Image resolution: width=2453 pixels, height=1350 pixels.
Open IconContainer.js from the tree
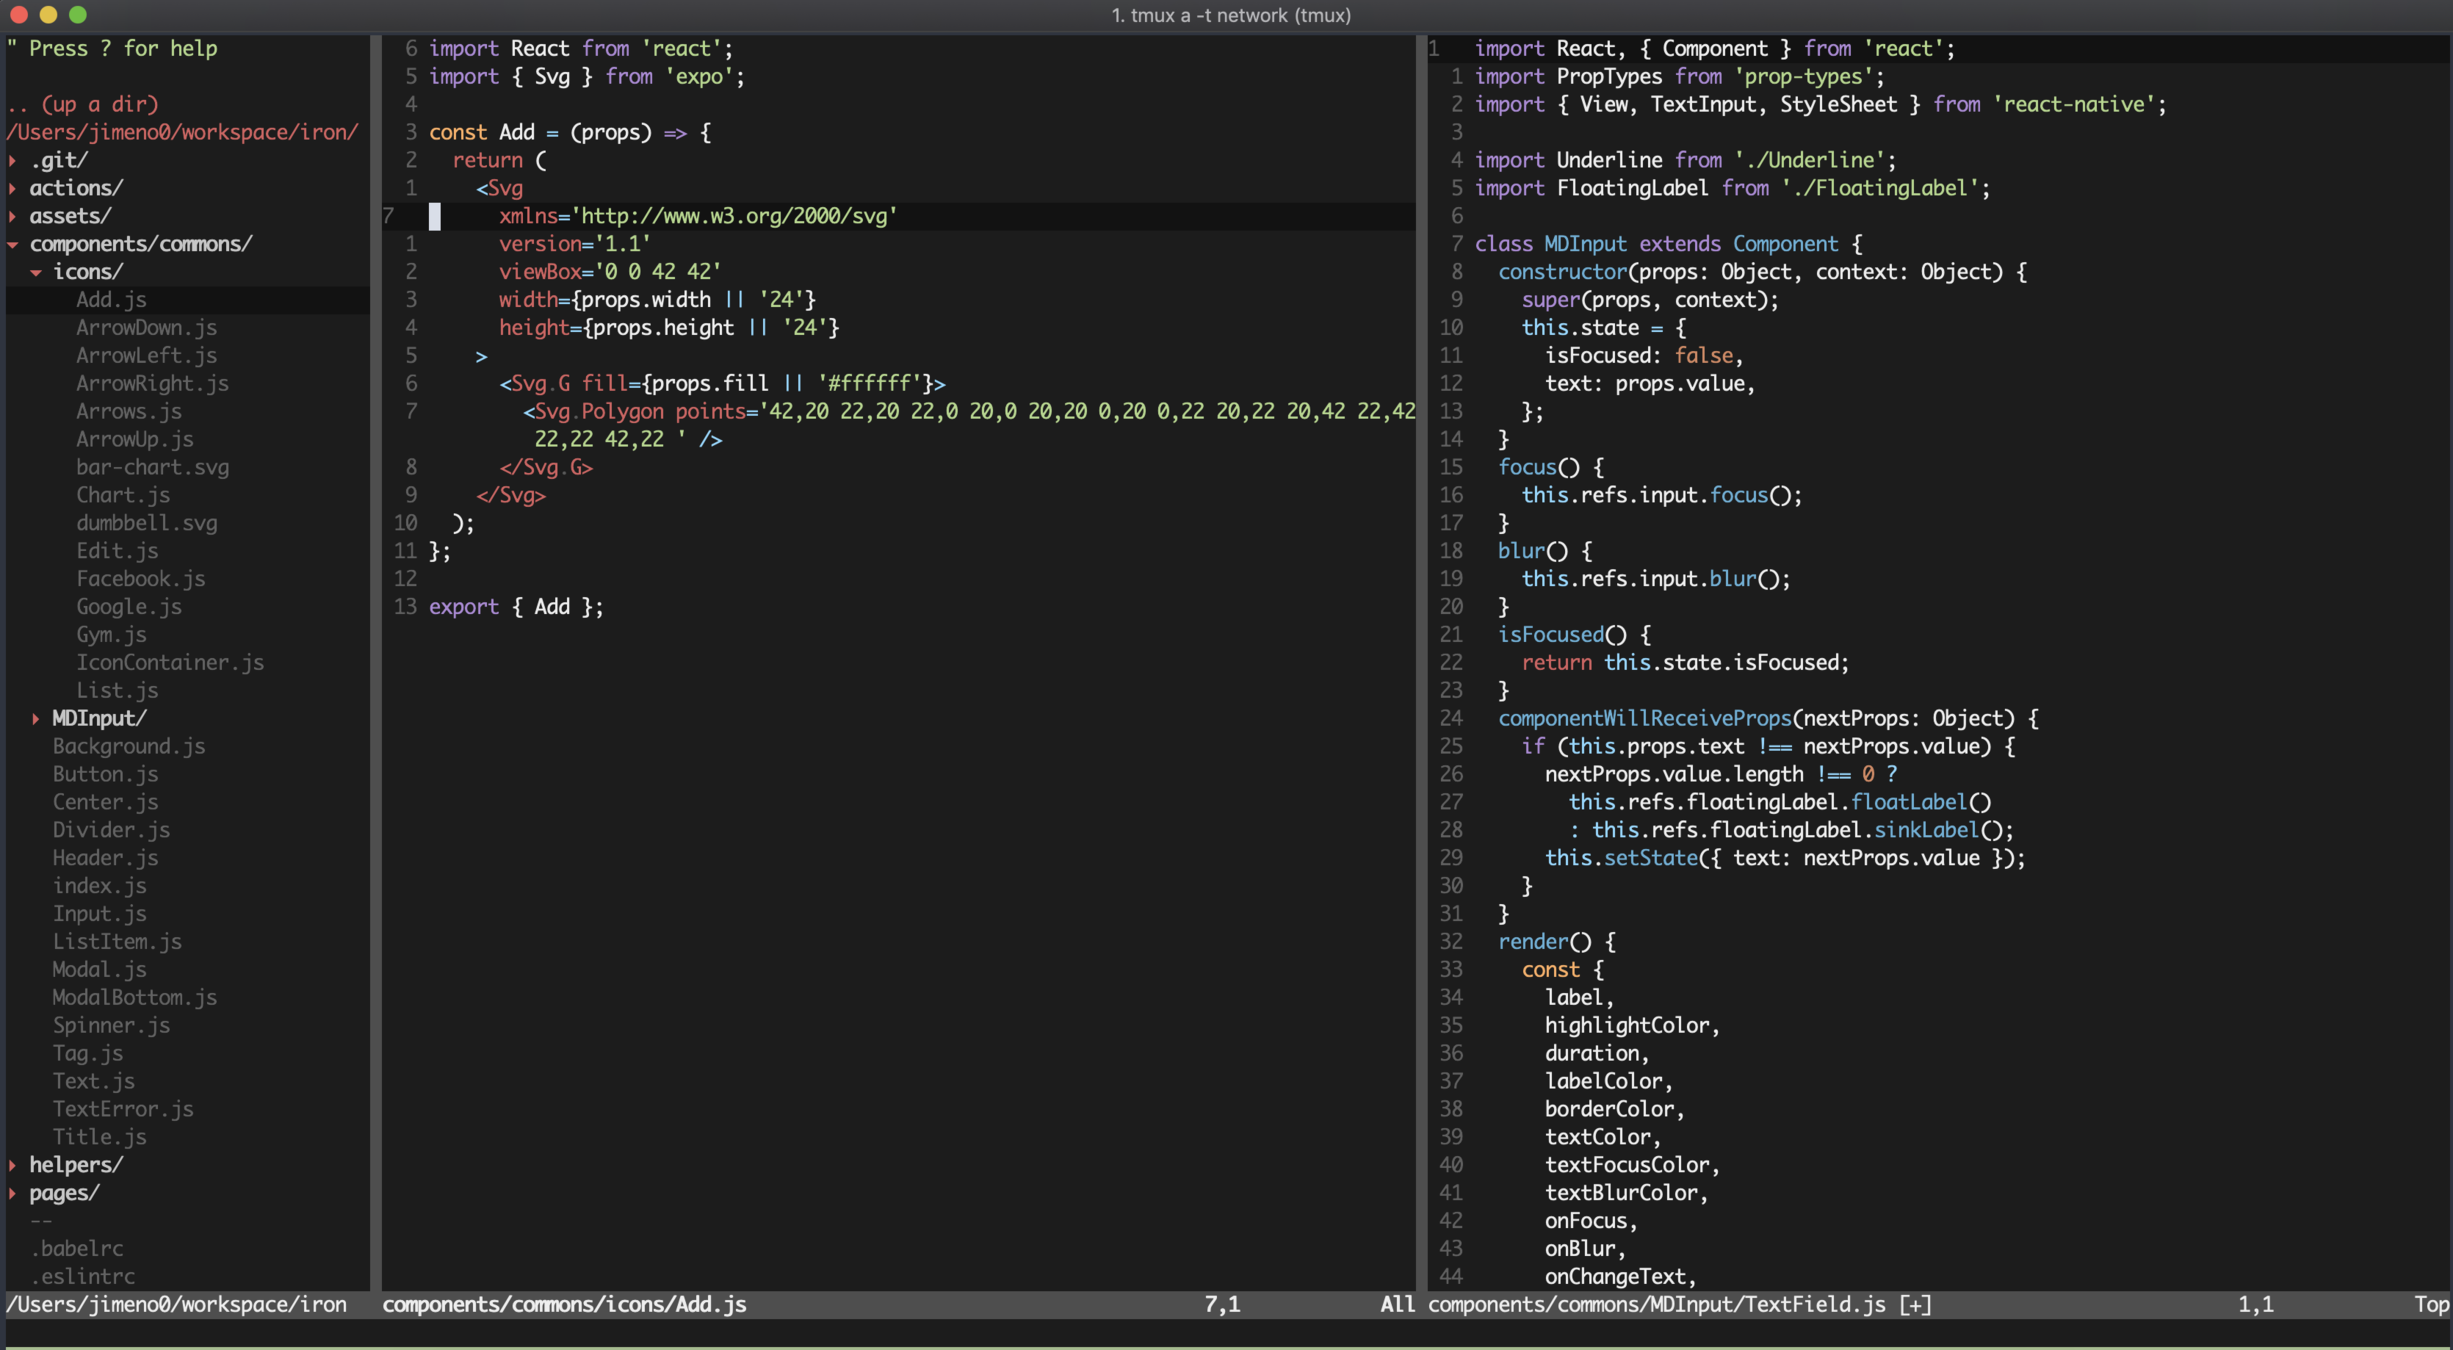click(x=170, y=663)
